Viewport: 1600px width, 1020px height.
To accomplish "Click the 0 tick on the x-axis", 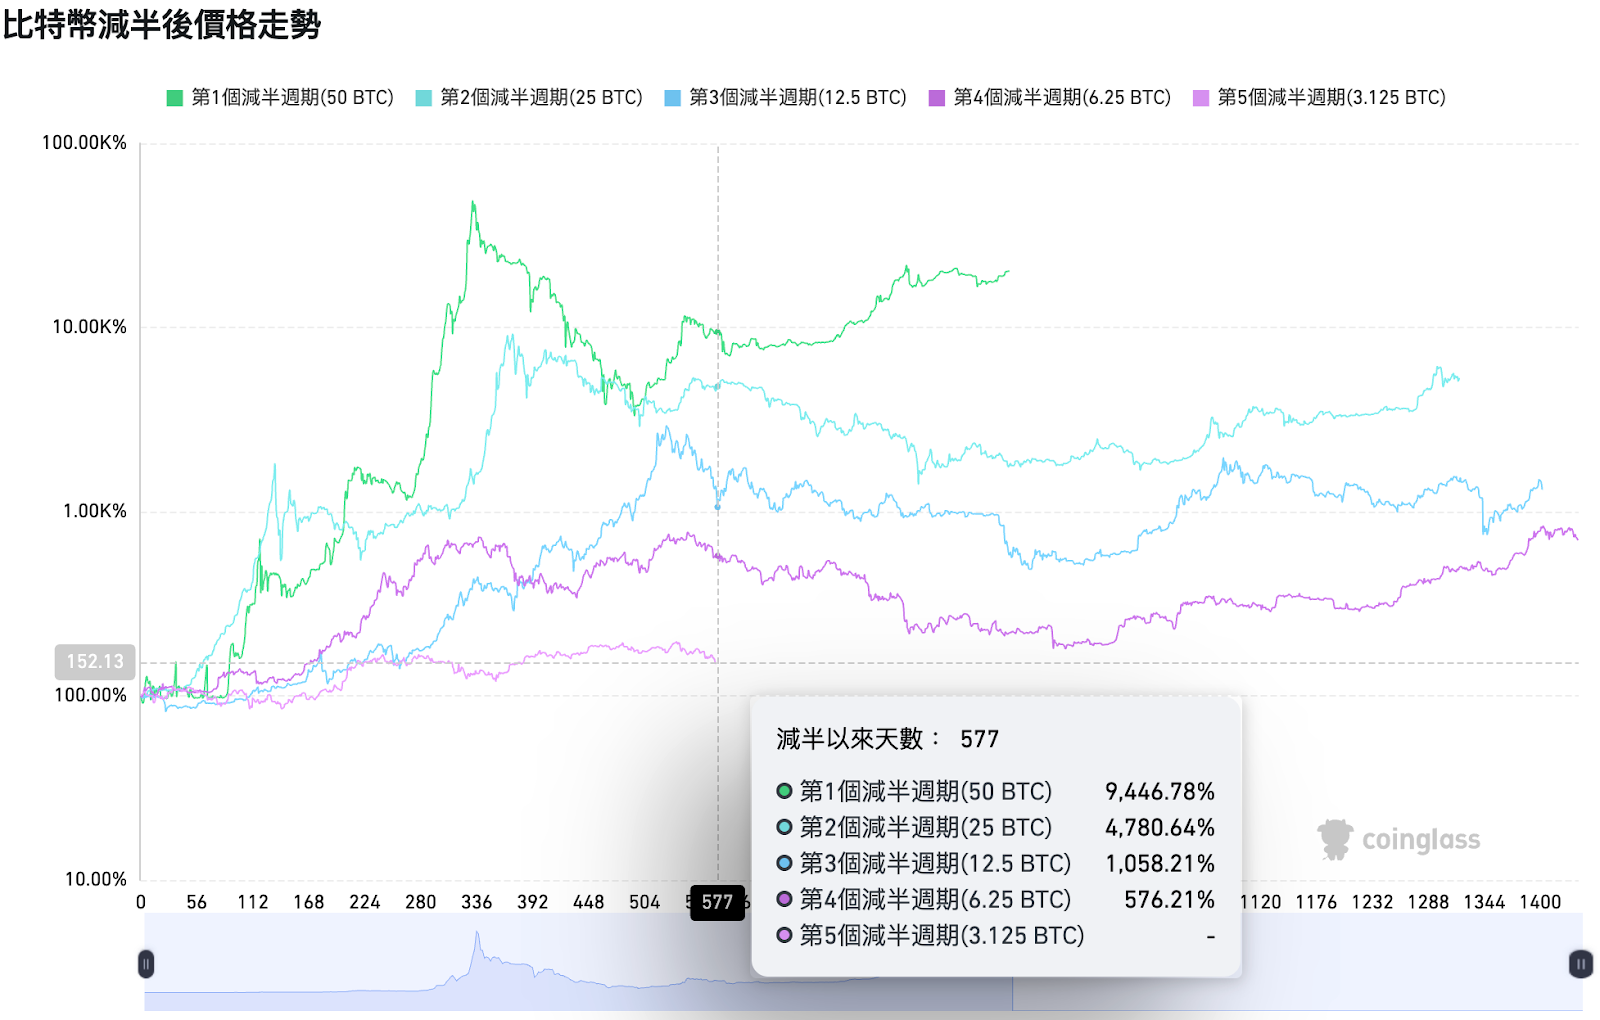I will click(x=141, y=902).
